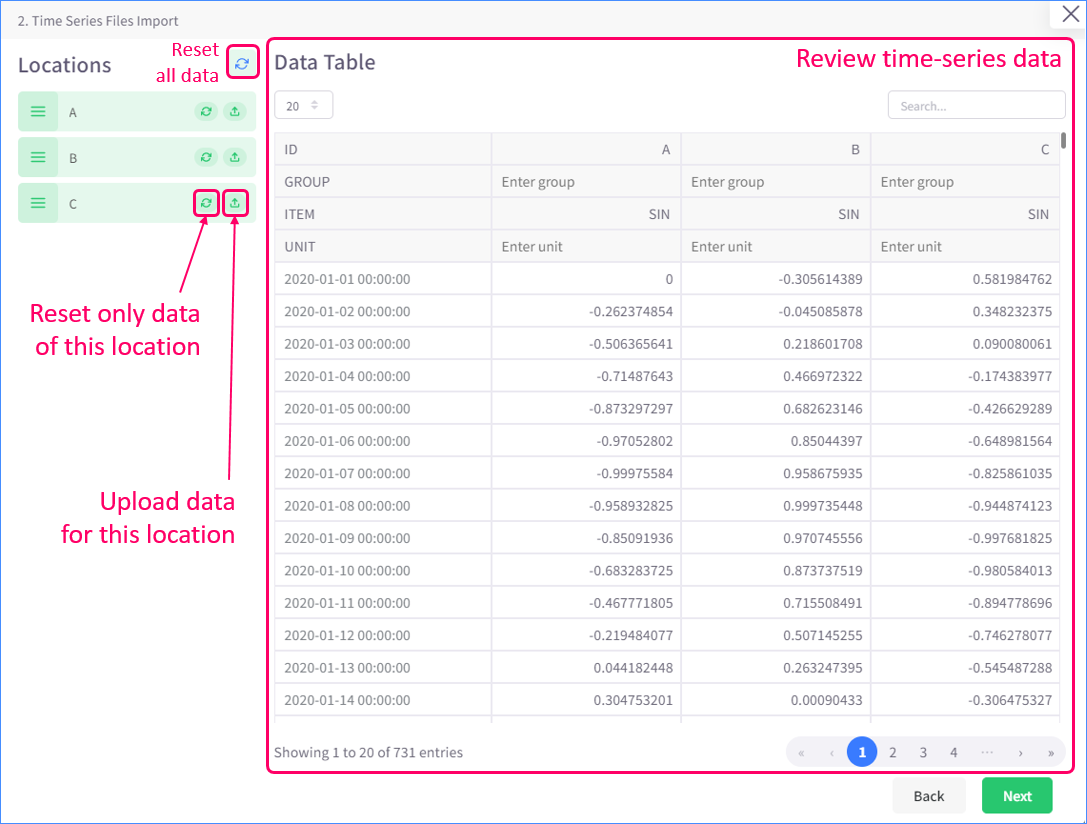Click the ID header cell

(x=383, y=149)
